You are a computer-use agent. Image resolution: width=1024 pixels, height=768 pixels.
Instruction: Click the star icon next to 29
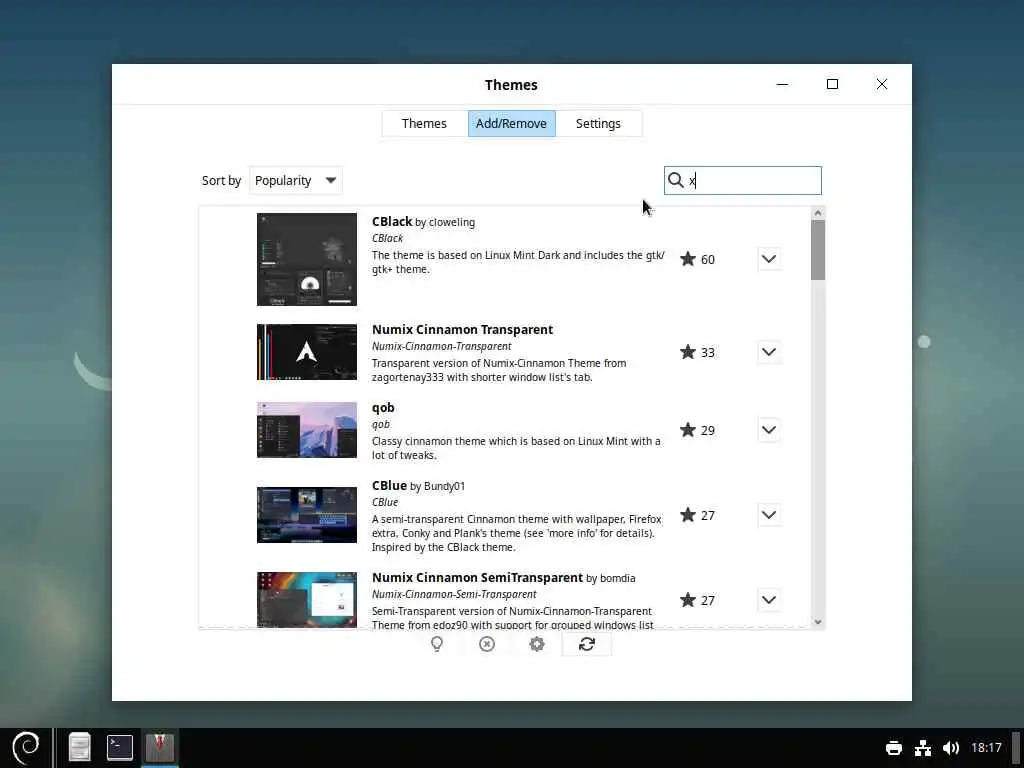pyautogui.click(x=688, y=430)
